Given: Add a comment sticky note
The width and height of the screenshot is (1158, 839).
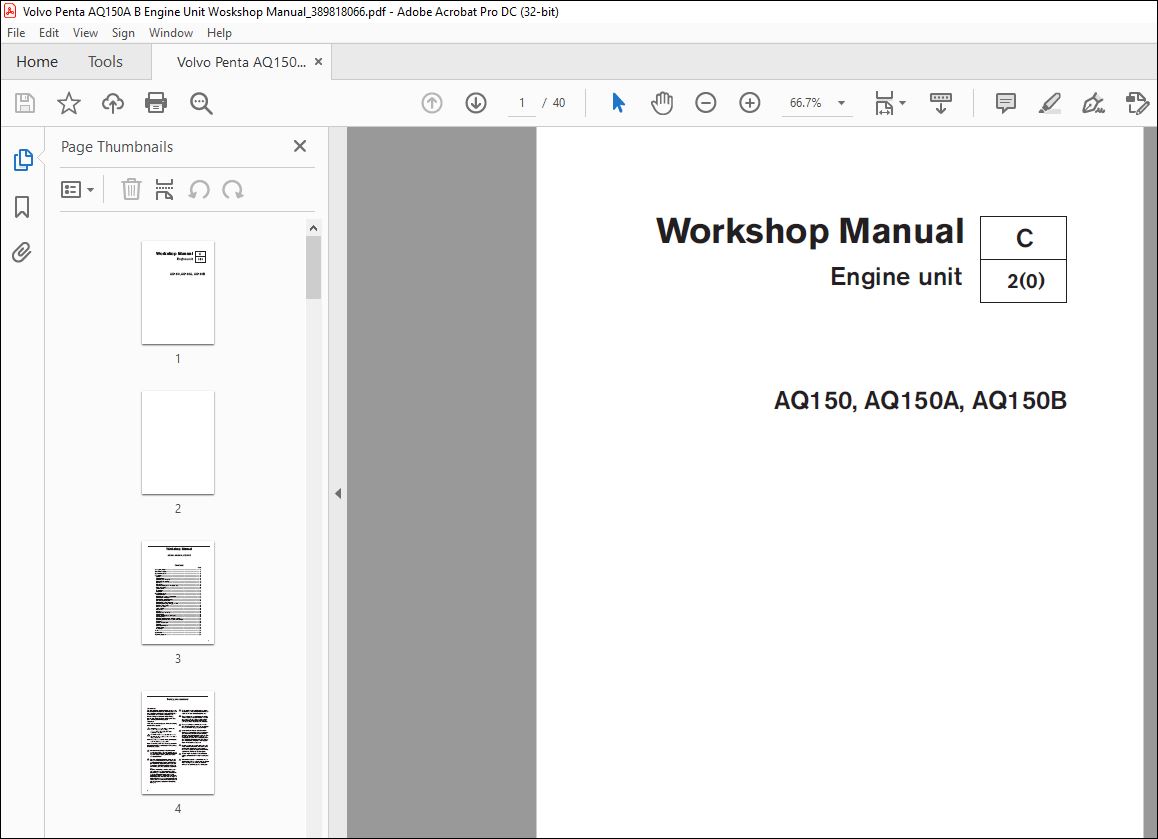Looking at the screenshot, I should click(1006, 103).
